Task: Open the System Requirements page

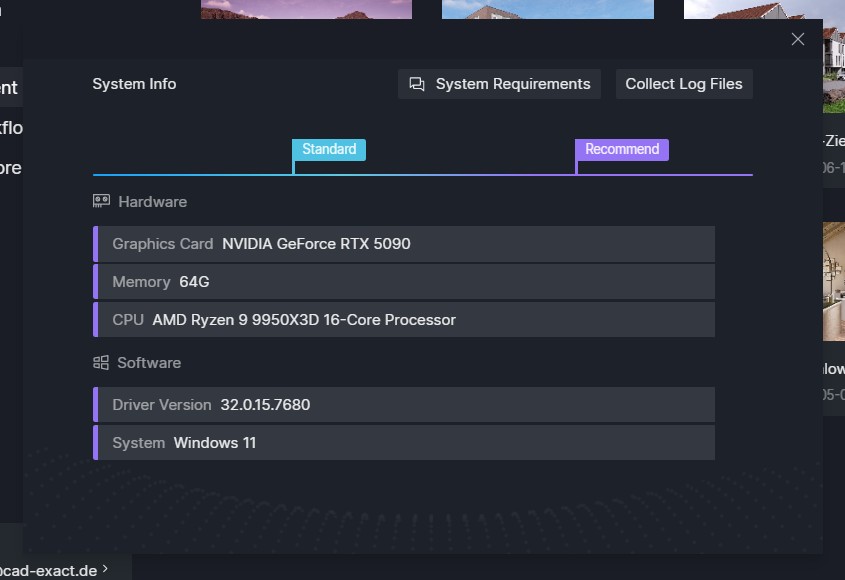Action: [499, 84]
